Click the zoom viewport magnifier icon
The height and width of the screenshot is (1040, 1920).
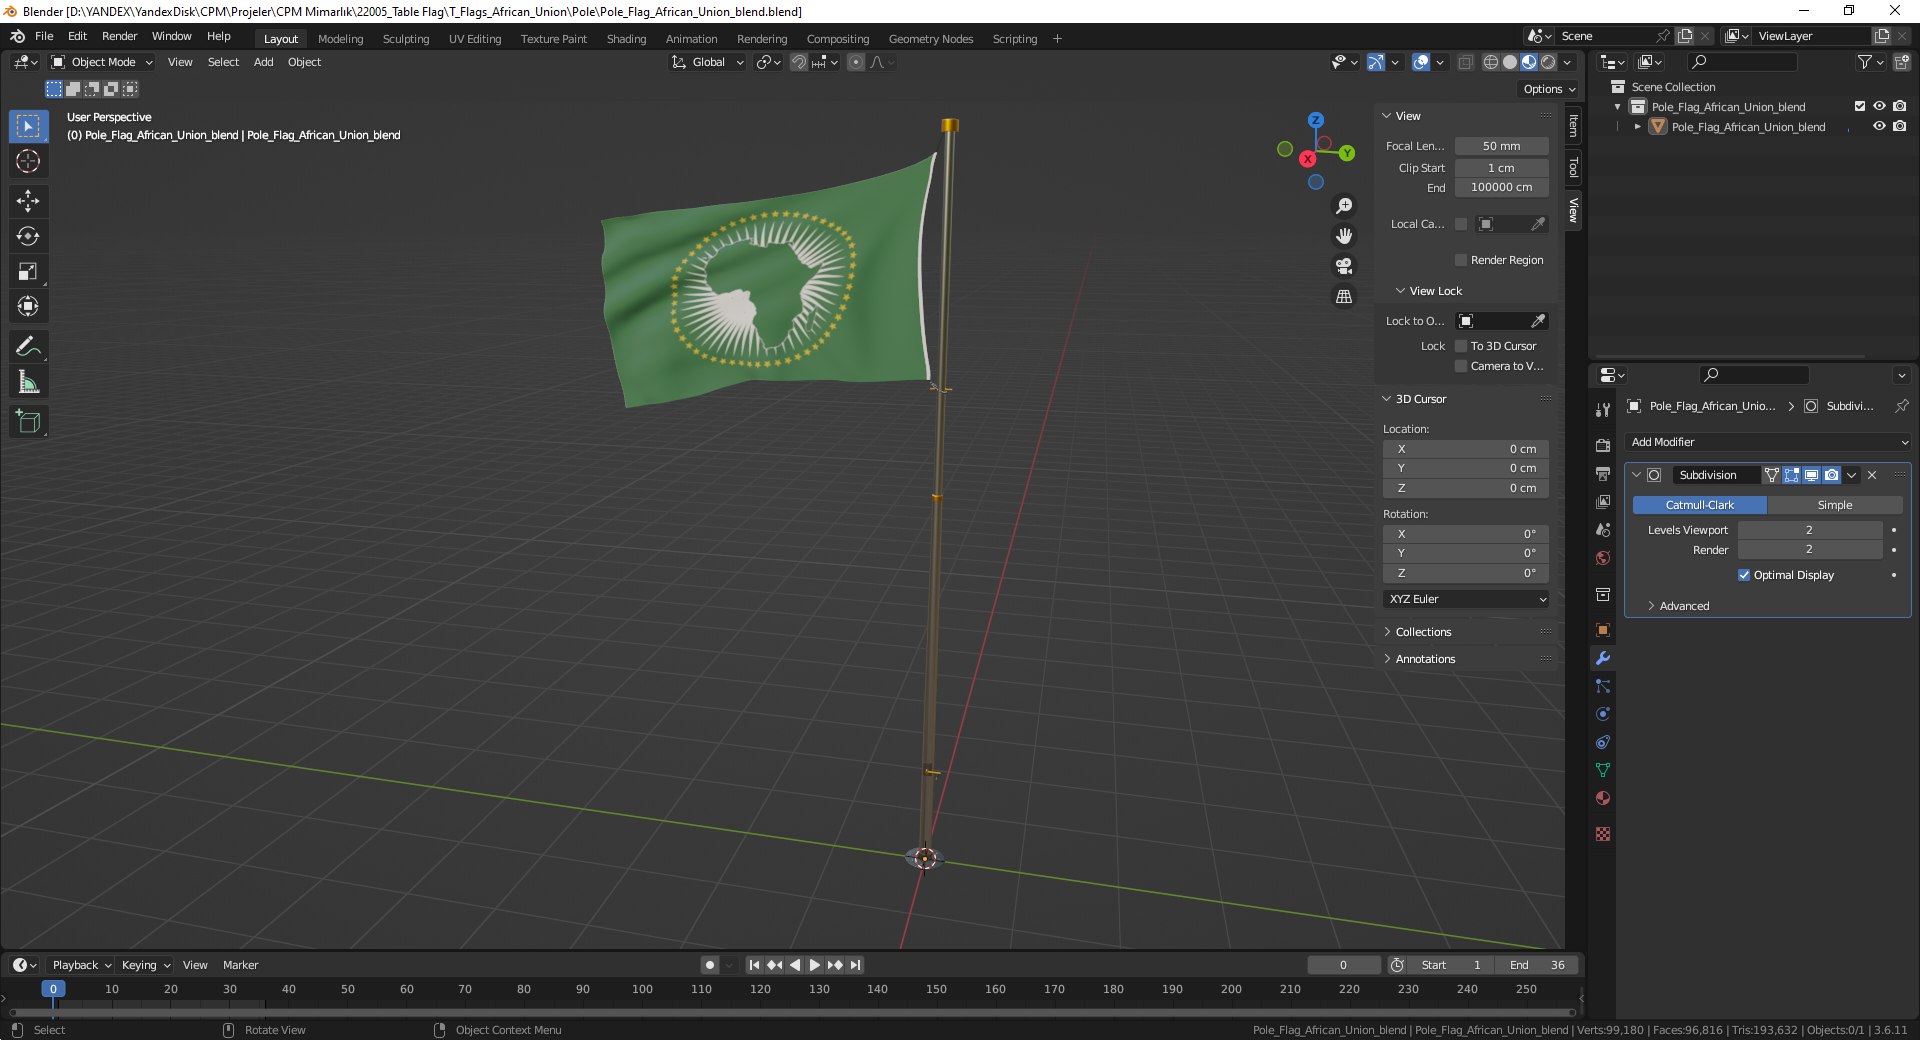click(x=1344, y=206)
